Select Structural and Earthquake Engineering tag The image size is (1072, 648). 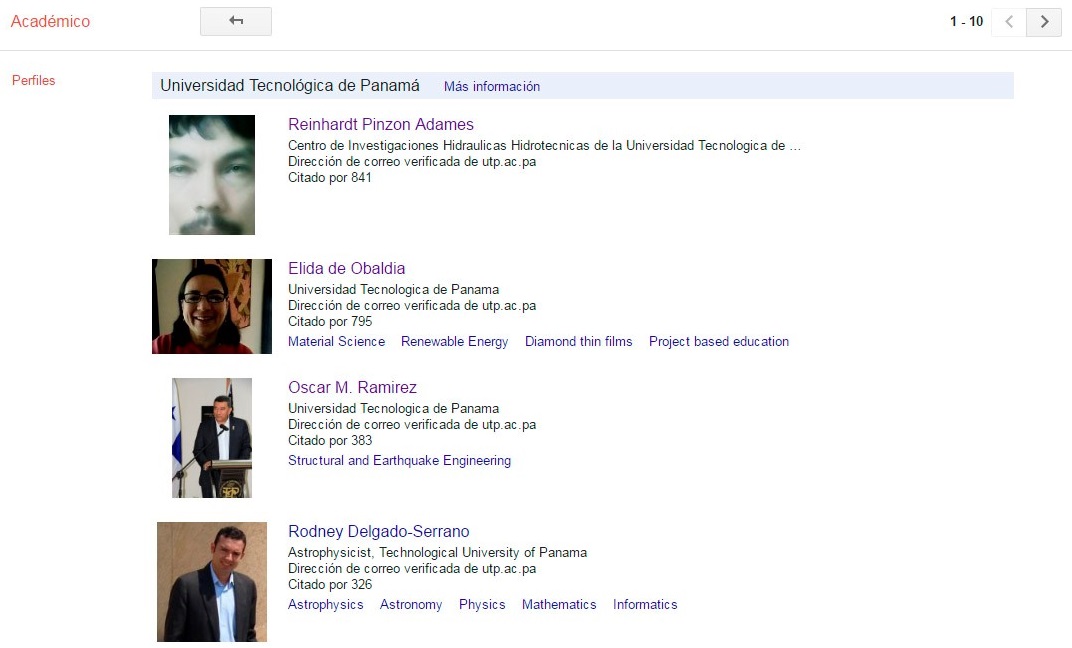pos(399,461)
